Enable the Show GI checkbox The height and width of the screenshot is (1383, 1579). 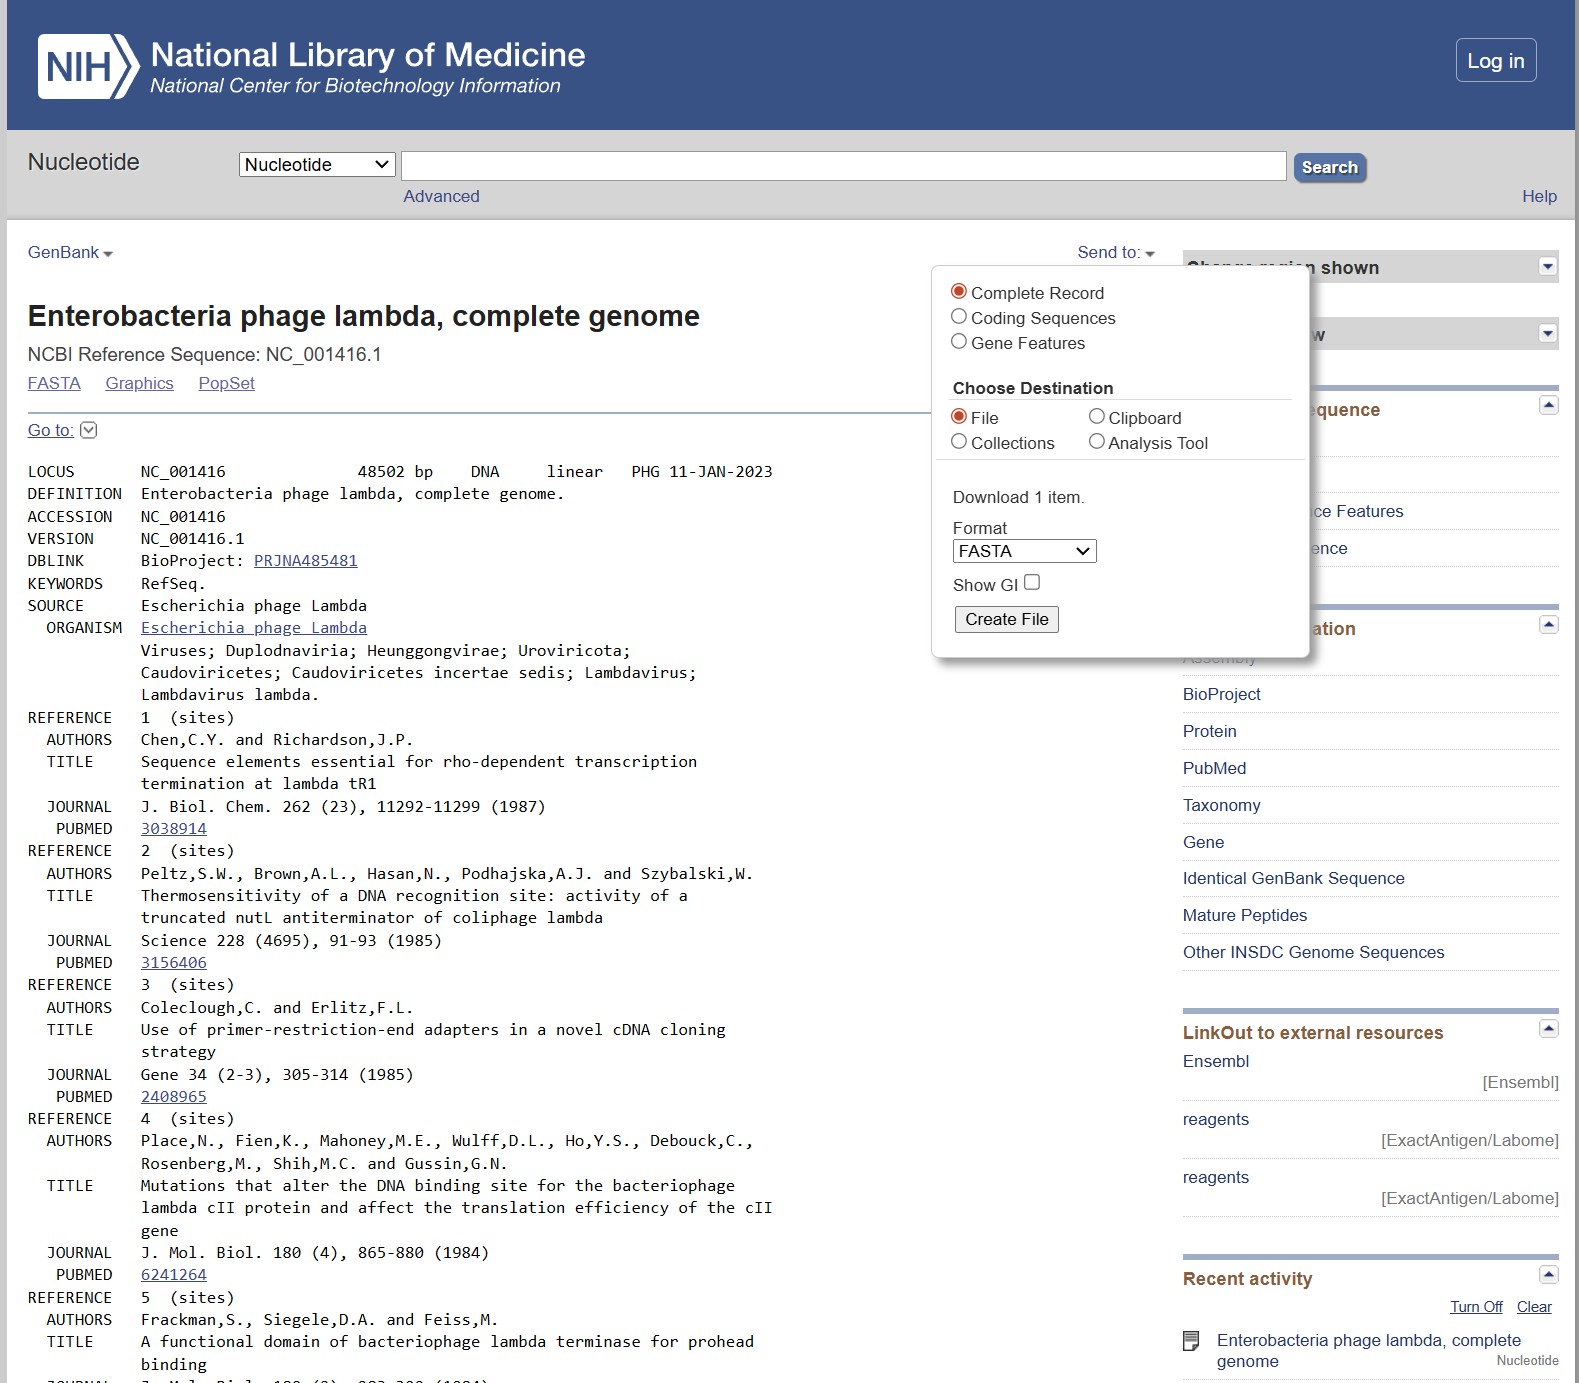point(1032,582)
